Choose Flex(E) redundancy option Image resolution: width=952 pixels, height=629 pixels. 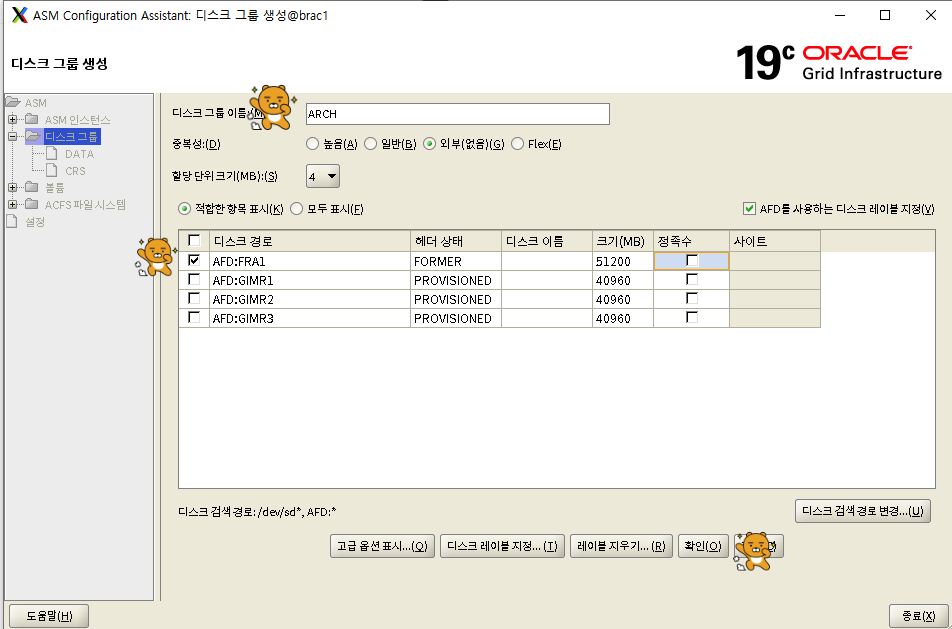(517, 144)
